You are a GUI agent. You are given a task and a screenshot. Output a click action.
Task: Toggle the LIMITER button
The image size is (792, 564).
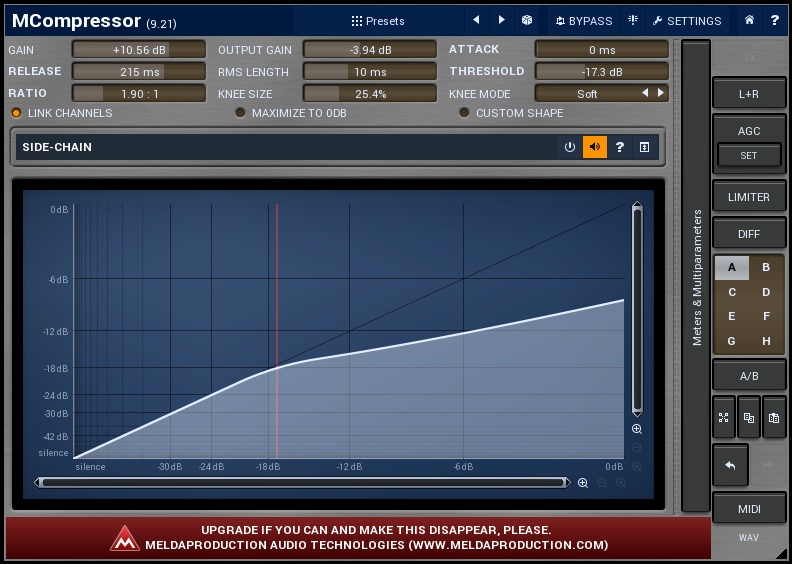click(749, 197)
